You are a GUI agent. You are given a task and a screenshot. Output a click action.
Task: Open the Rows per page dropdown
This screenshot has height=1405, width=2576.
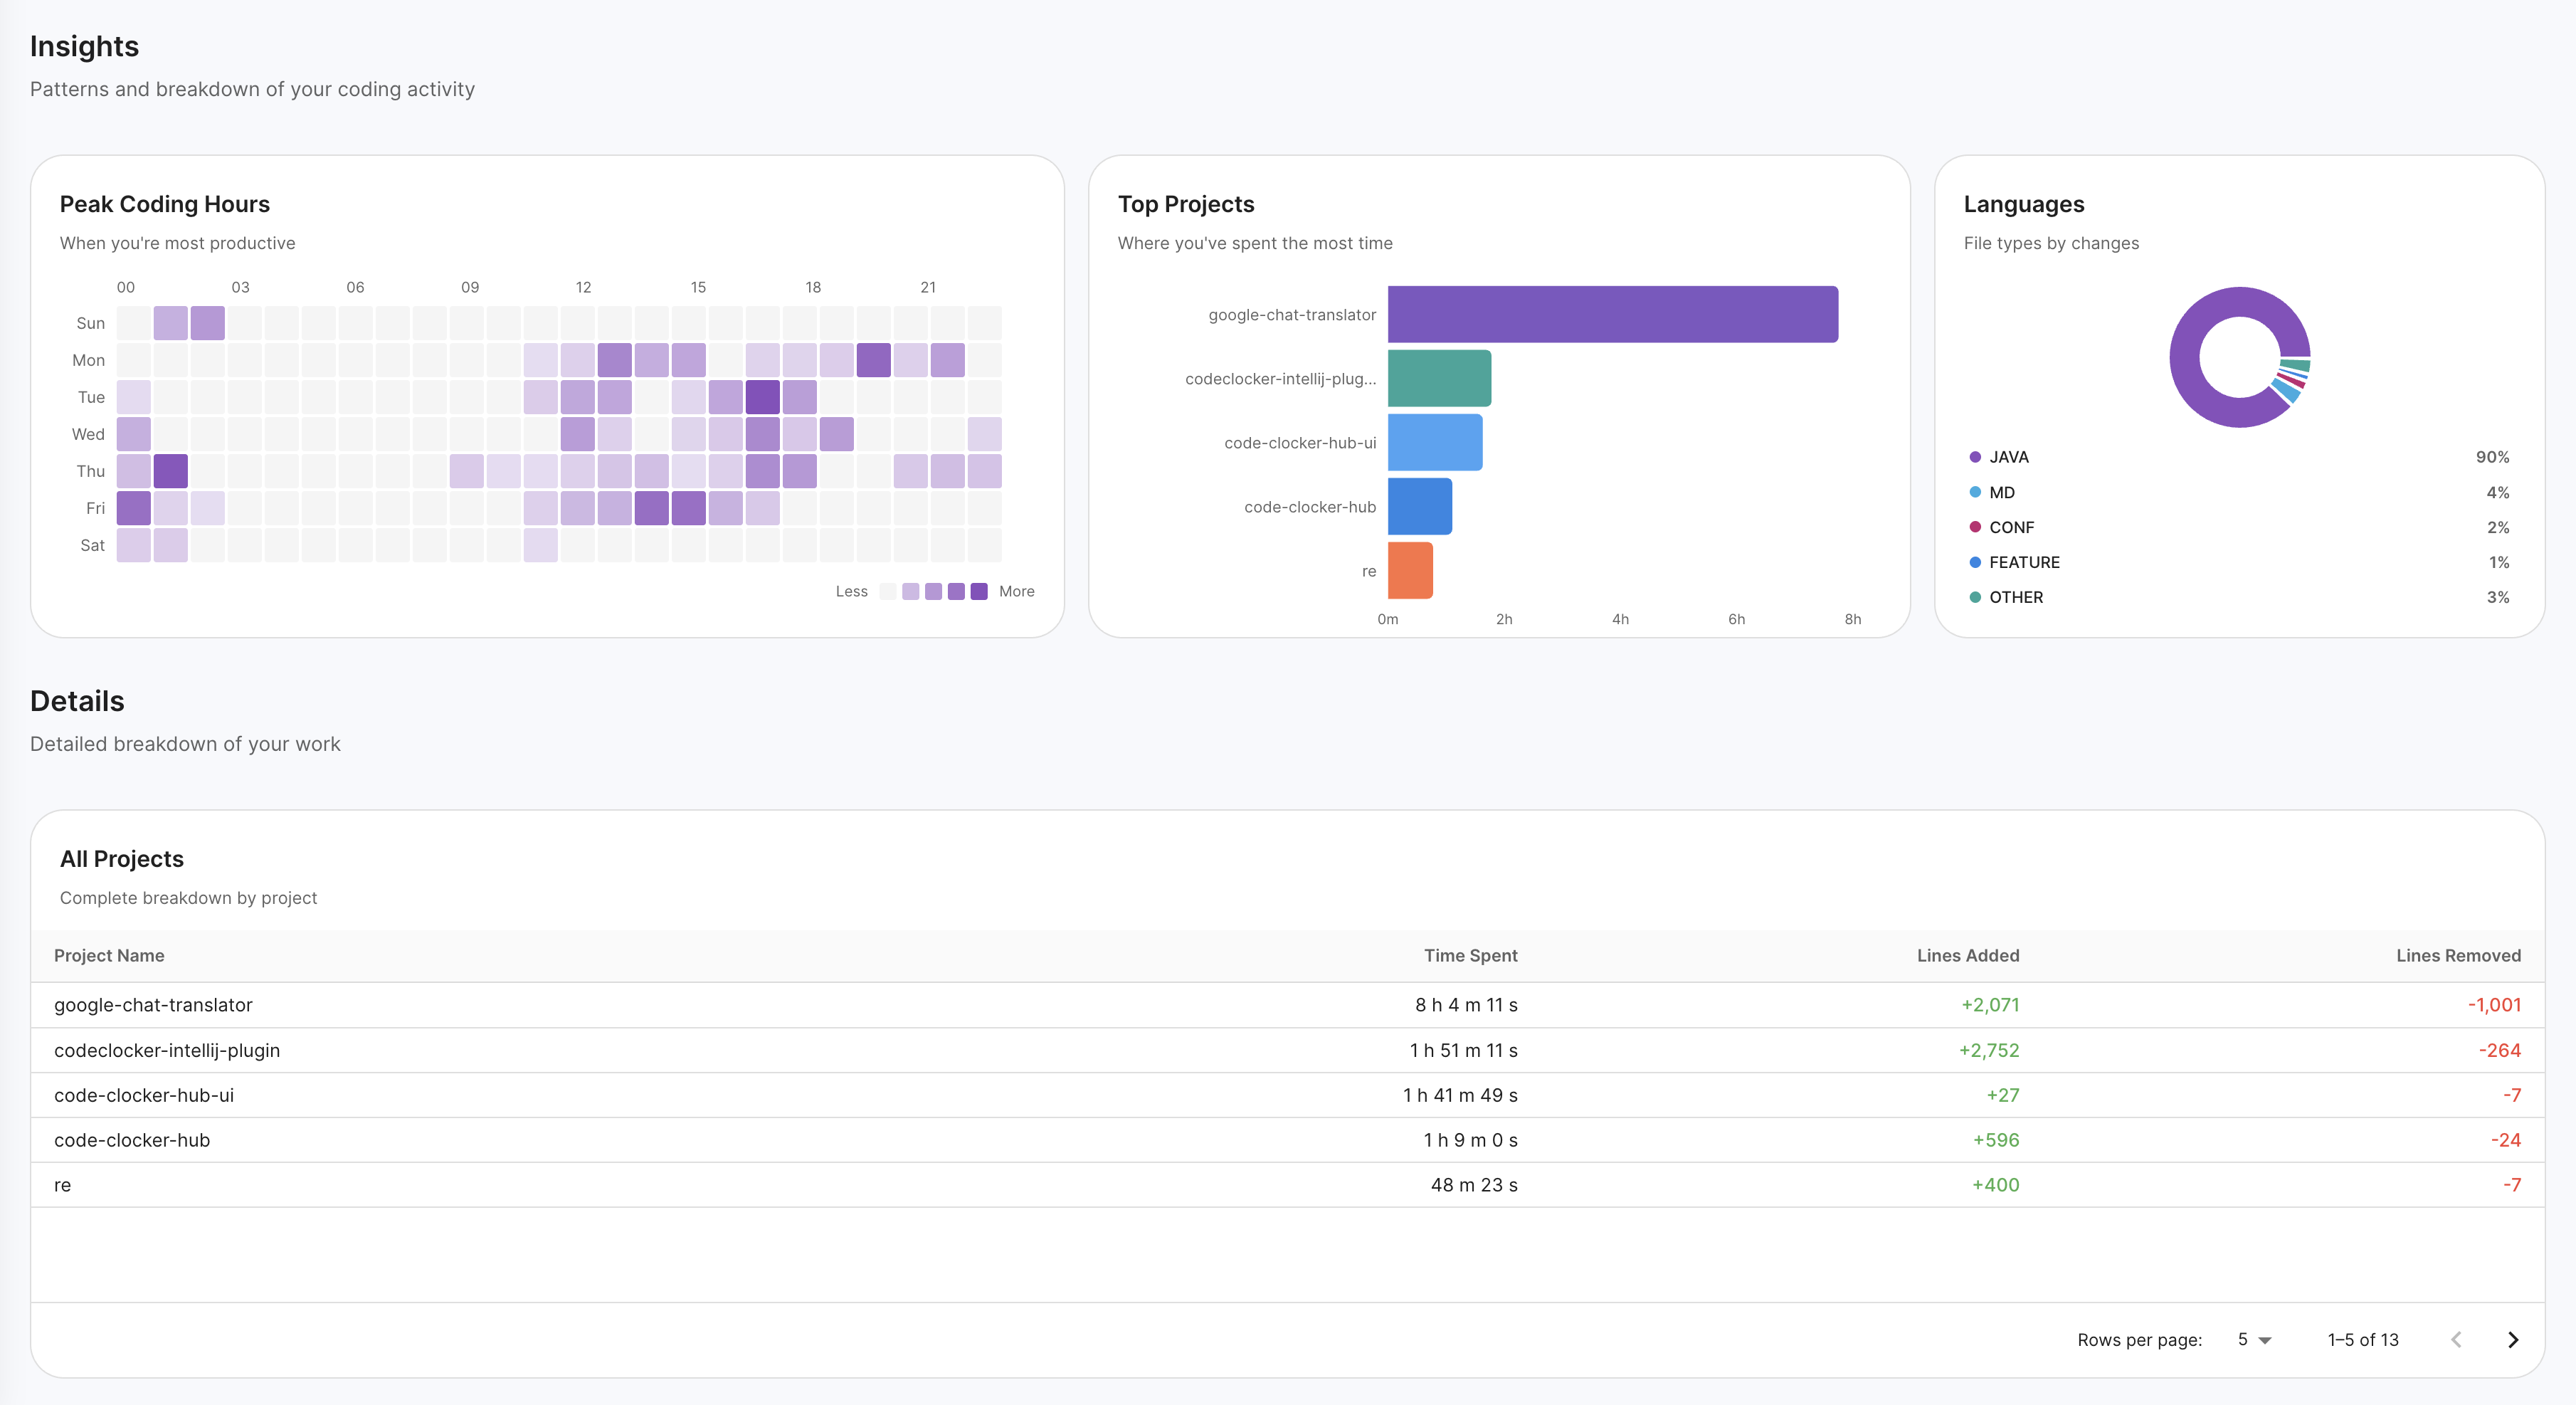[x=2252, y=1339]
